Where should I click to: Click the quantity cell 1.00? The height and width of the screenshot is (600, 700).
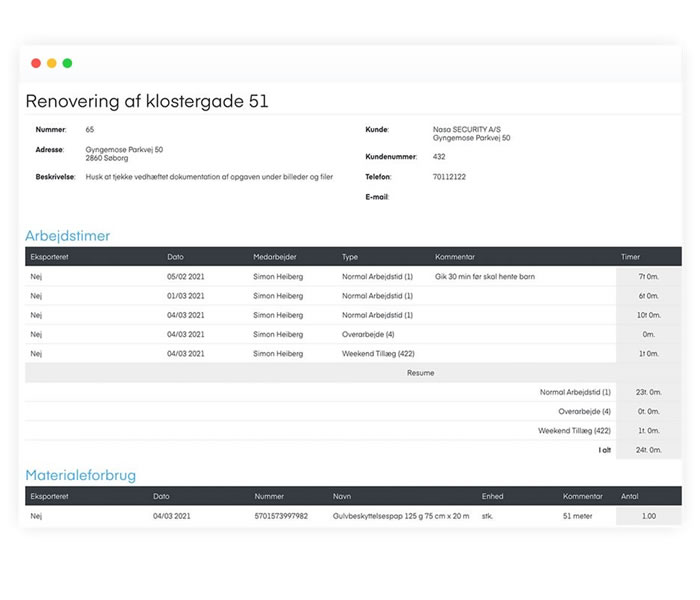(x=648, y=516)
